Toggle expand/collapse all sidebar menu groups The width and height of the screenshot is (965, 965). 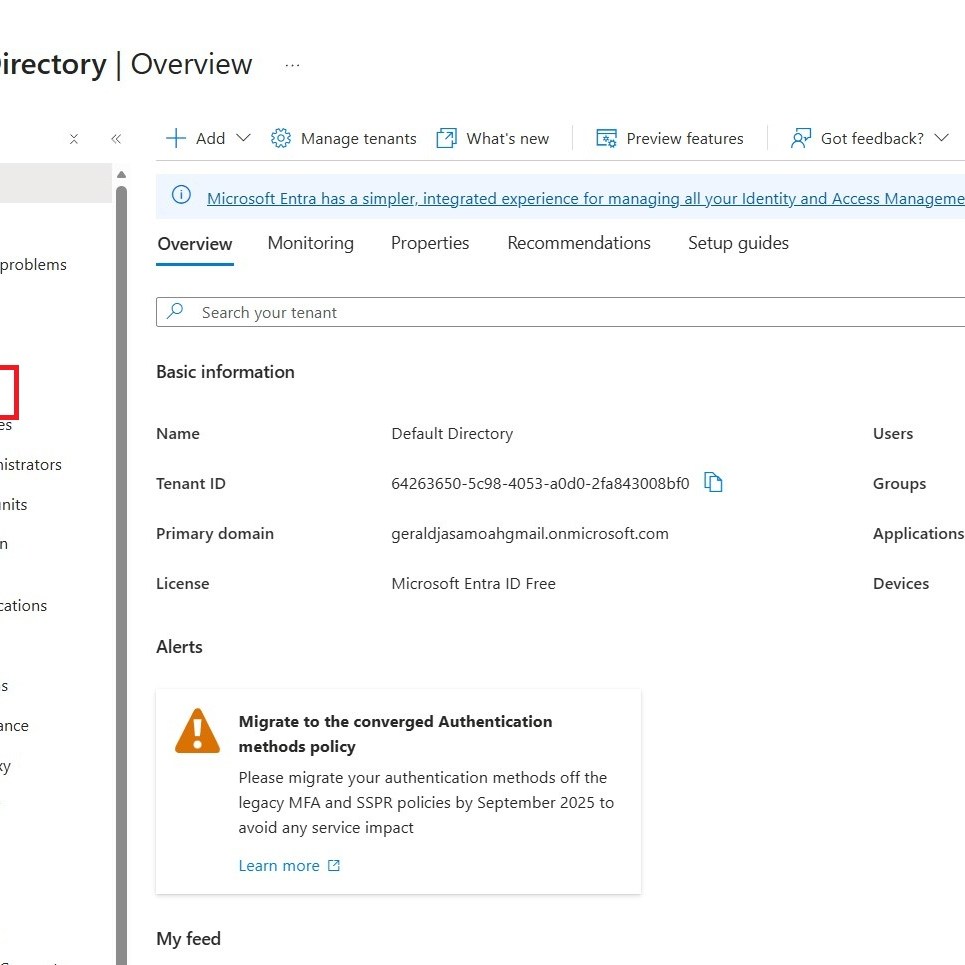coord(74,139)
